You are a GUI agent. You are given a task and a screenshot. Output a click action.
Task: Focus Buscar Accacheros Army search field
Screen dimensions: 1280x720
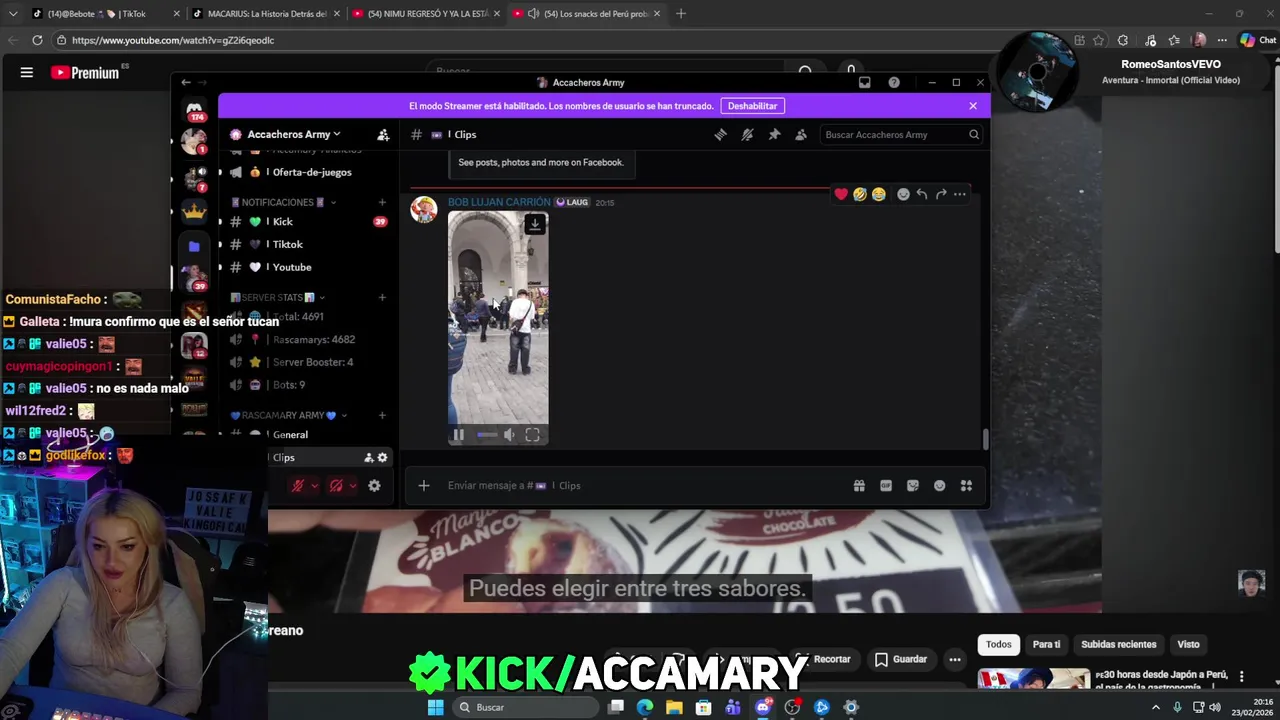tap(902, 134)
